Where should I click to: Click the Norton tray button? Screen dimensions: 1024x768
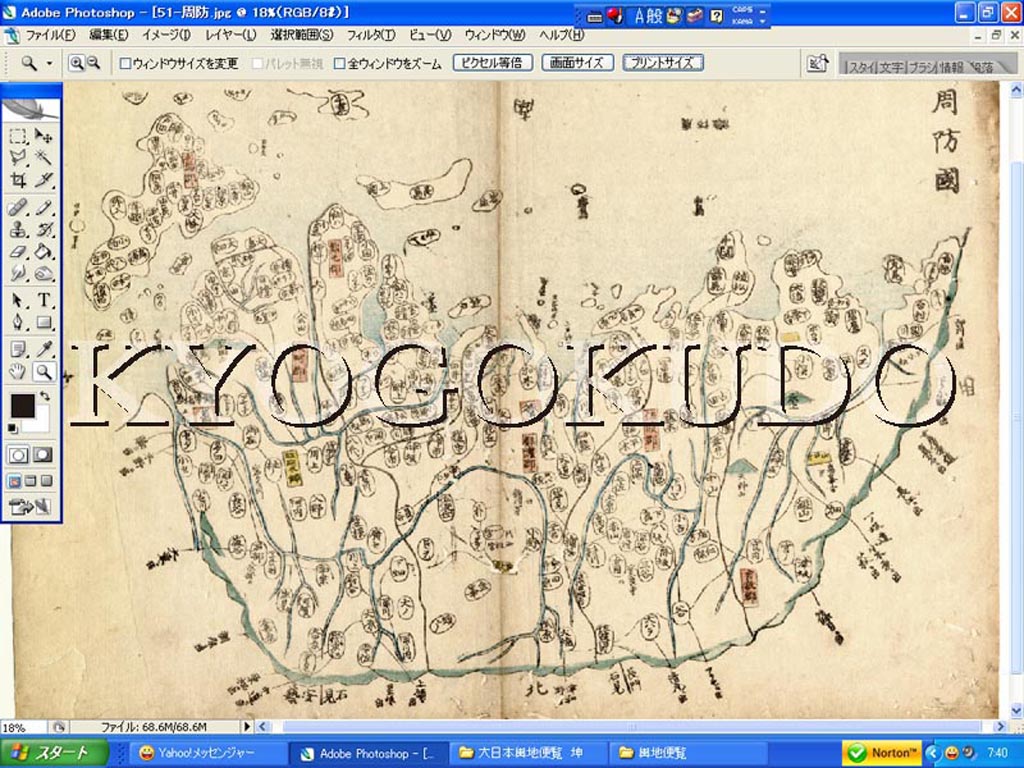(881, 753)
